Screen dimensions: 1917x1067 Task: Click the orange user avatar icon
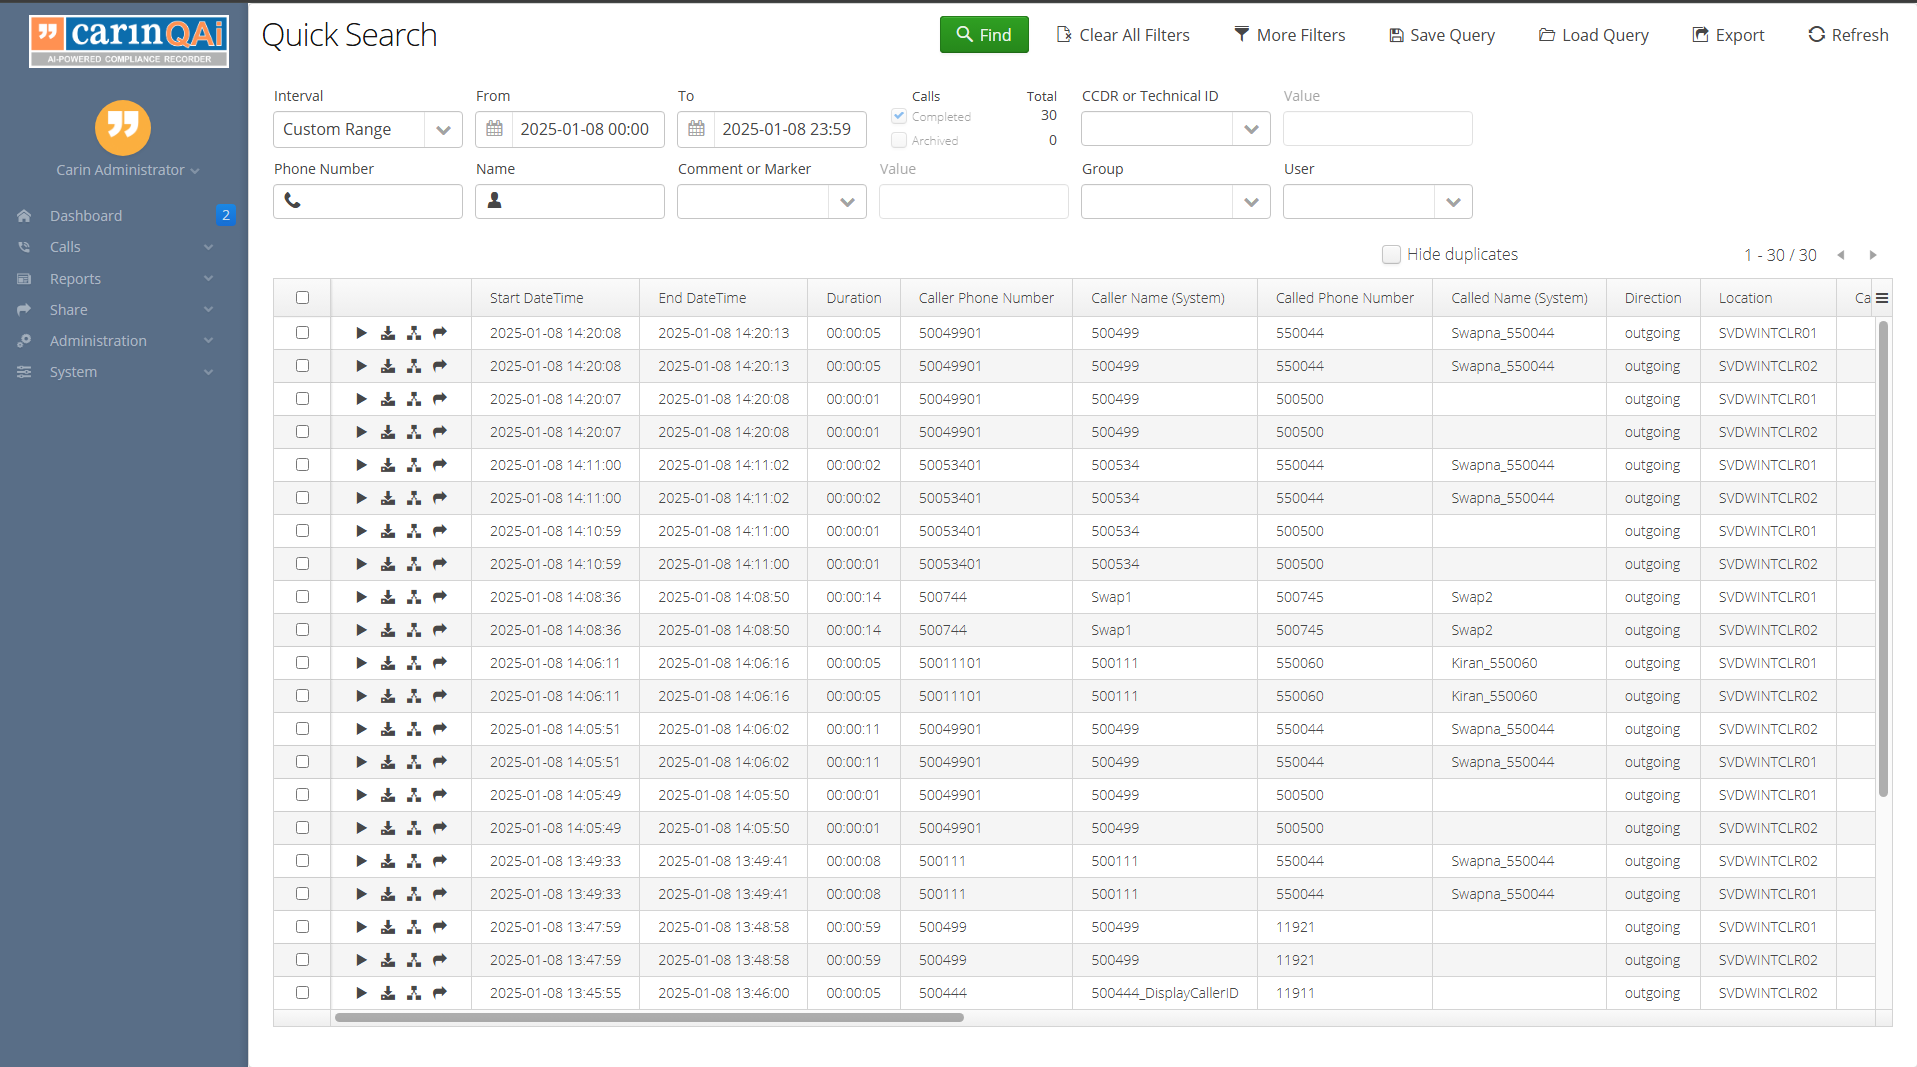(x=123, y=127)
